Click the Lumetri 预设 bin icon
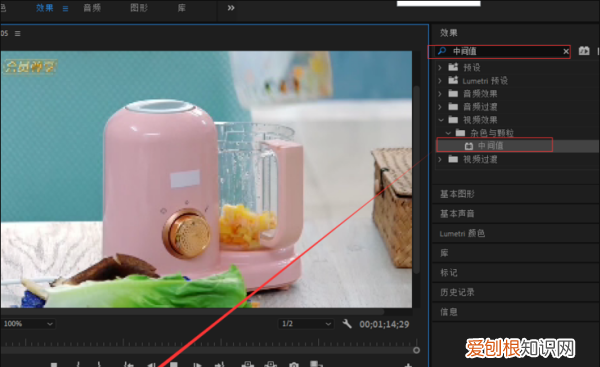The height and width of the screenshot is (367, 600). click(453, 80)
